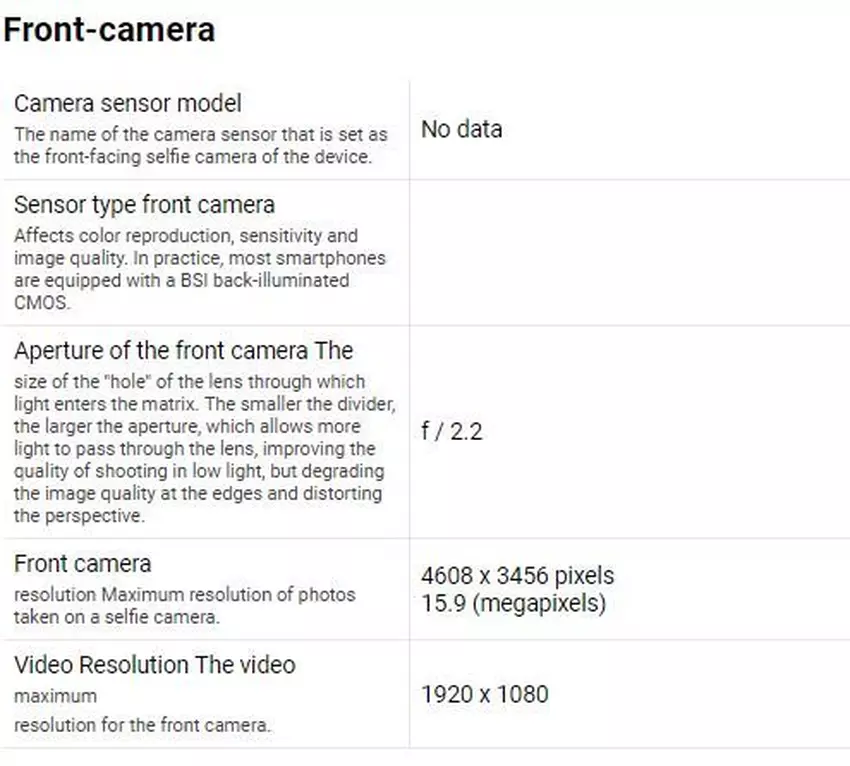This screenshot has width=850, height=766.
Task: Click the No data value
Action: click(461, 129)
